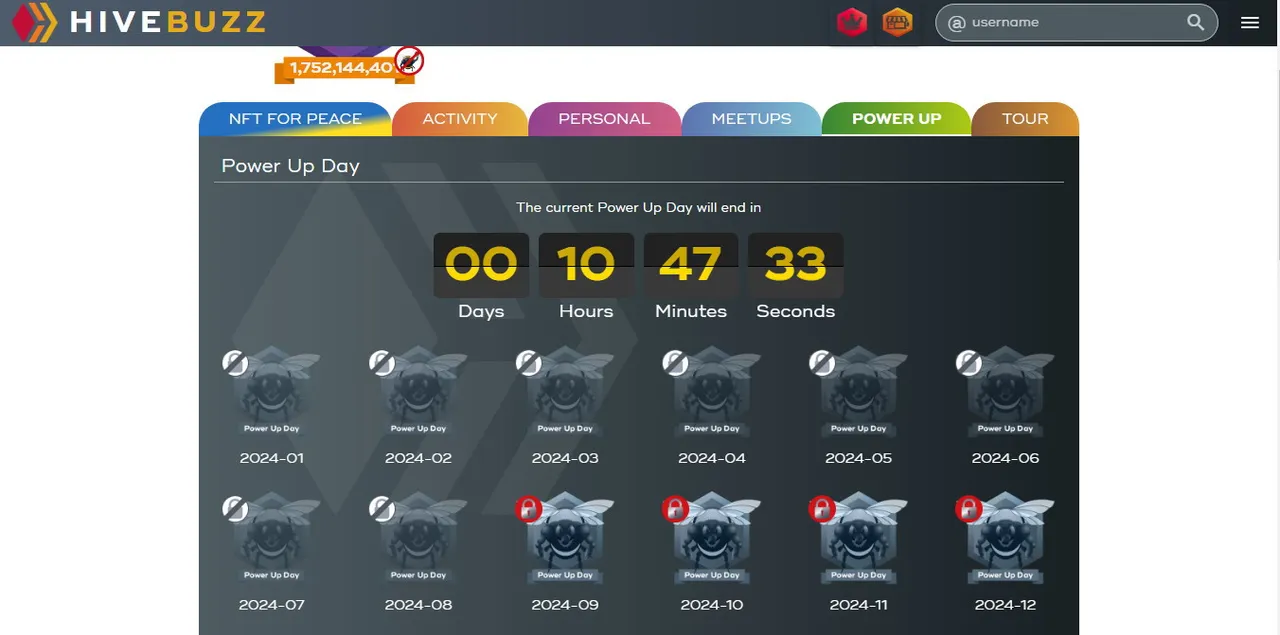The height and width of the screenshot is (635, 1280).
Task: Click the missed icon on 2024-04 badge
Action: pos(675,362)
